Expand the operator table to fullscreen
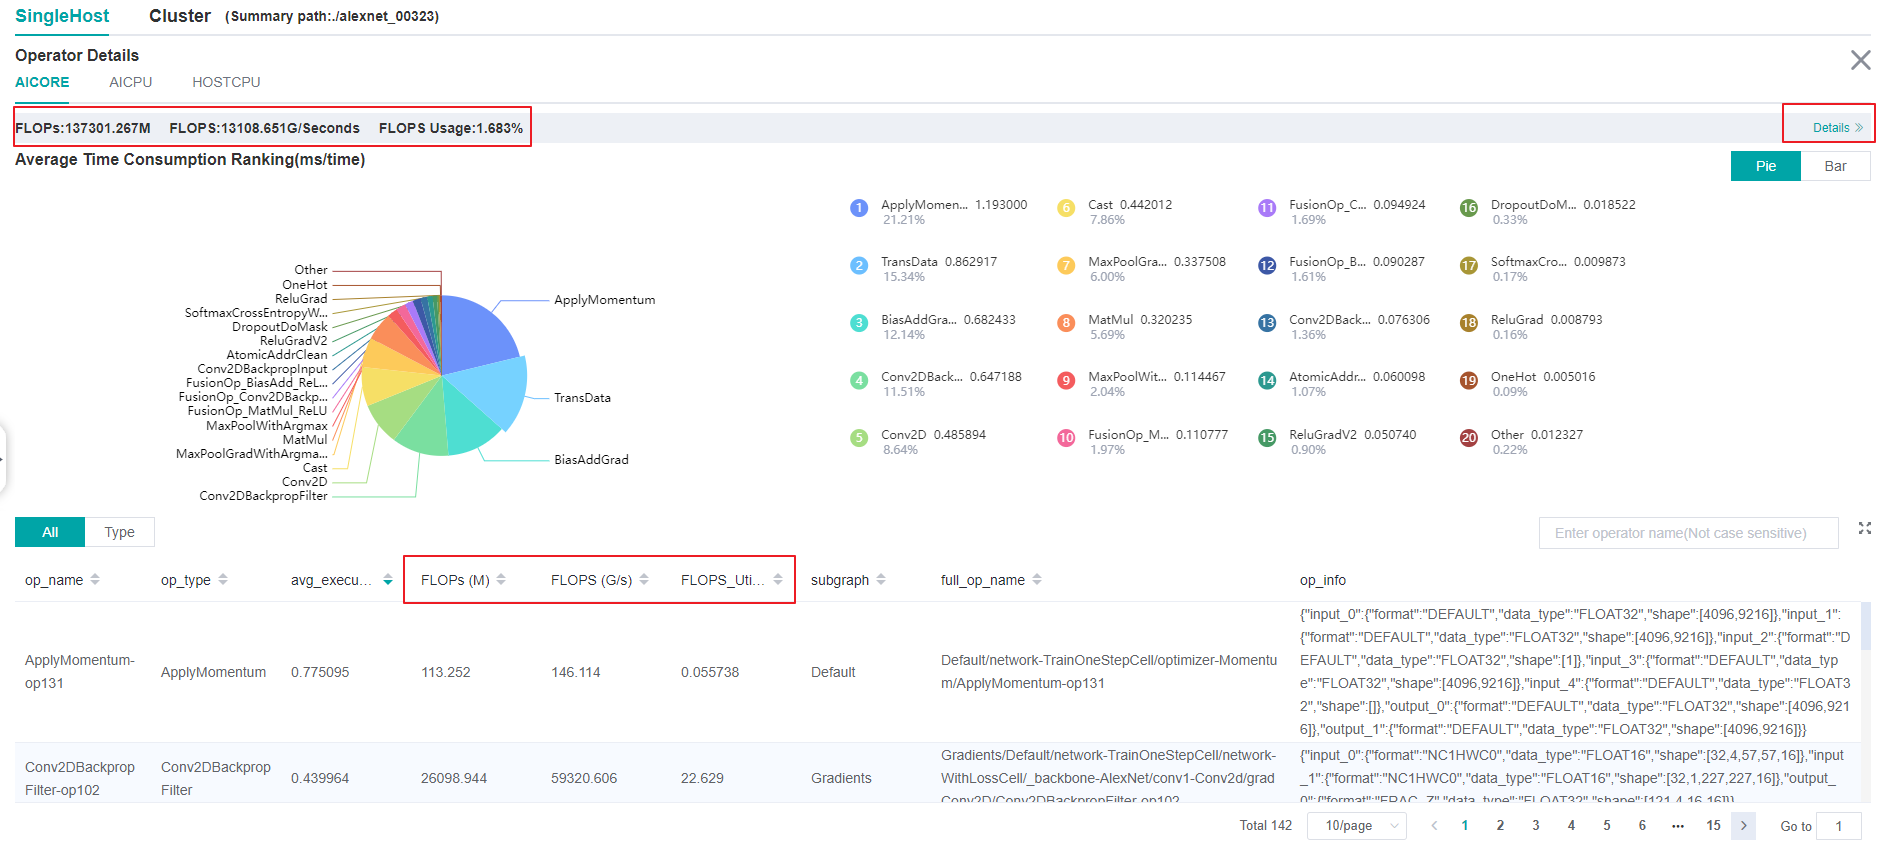The height and width of the screenshot is (857, 1890). [1864, 529]
